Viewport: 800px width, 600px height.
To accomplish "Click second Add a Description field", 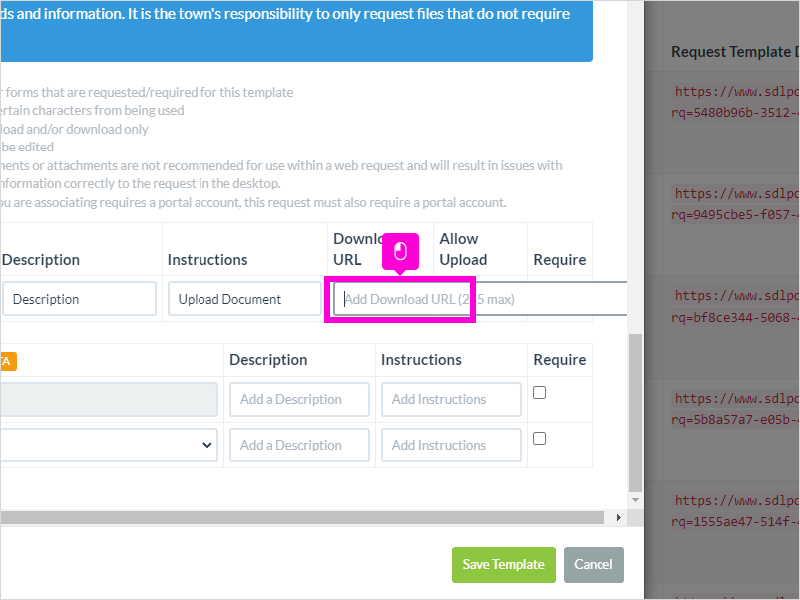I will [x=299, y=445].
